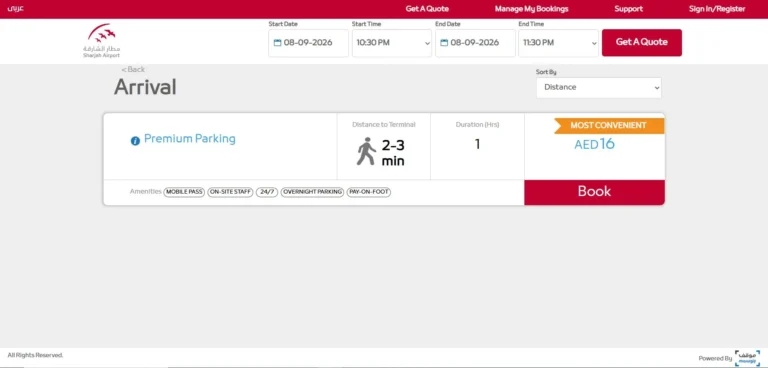Click the walking person icon

coord(366,151)
